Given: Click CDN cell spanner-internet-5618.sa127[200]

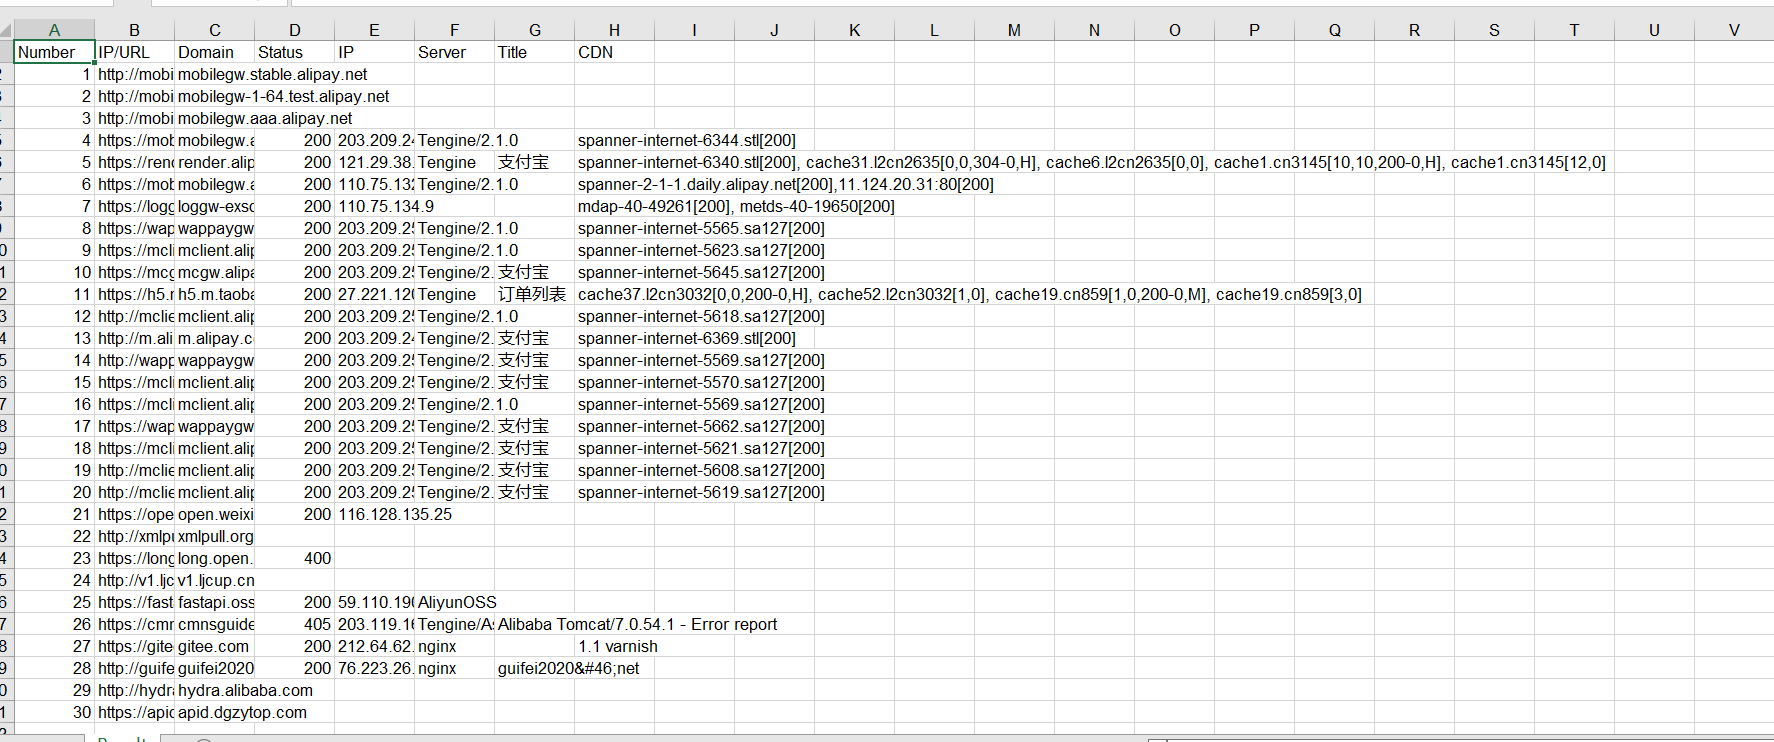Looking at the screenshot, I should 701,316.
